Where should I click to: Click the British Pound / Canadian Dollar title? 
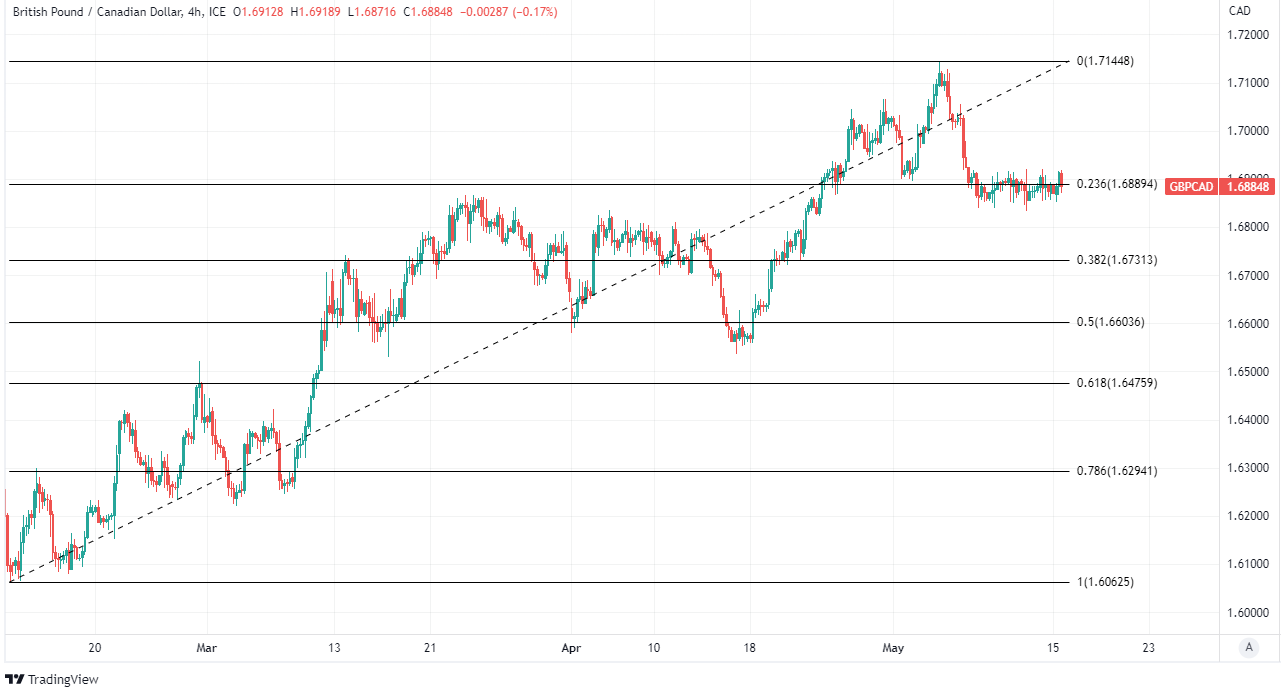96,12
